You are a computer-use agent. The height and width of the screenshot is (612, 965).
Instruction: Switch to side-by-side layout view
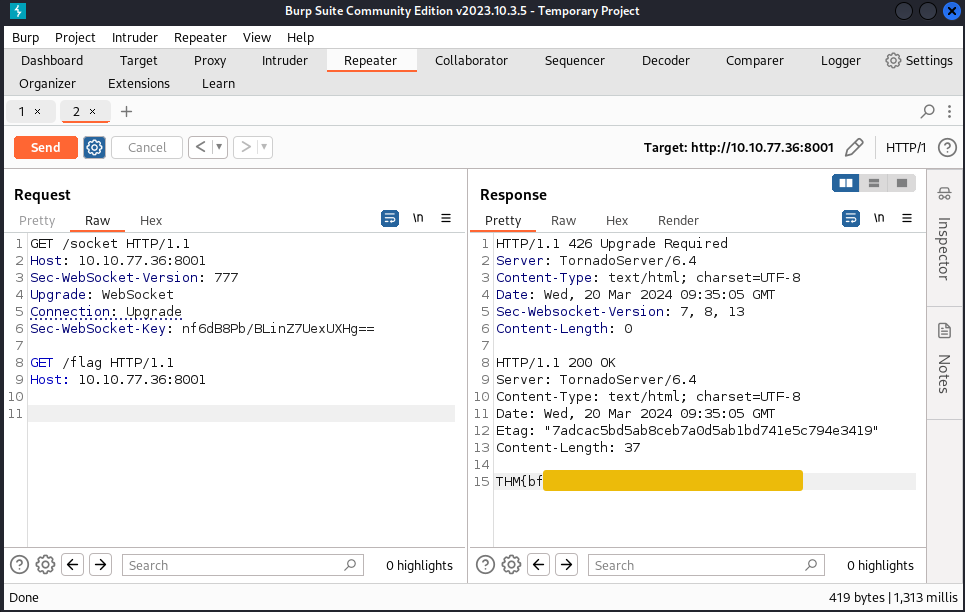pos(846,183)
